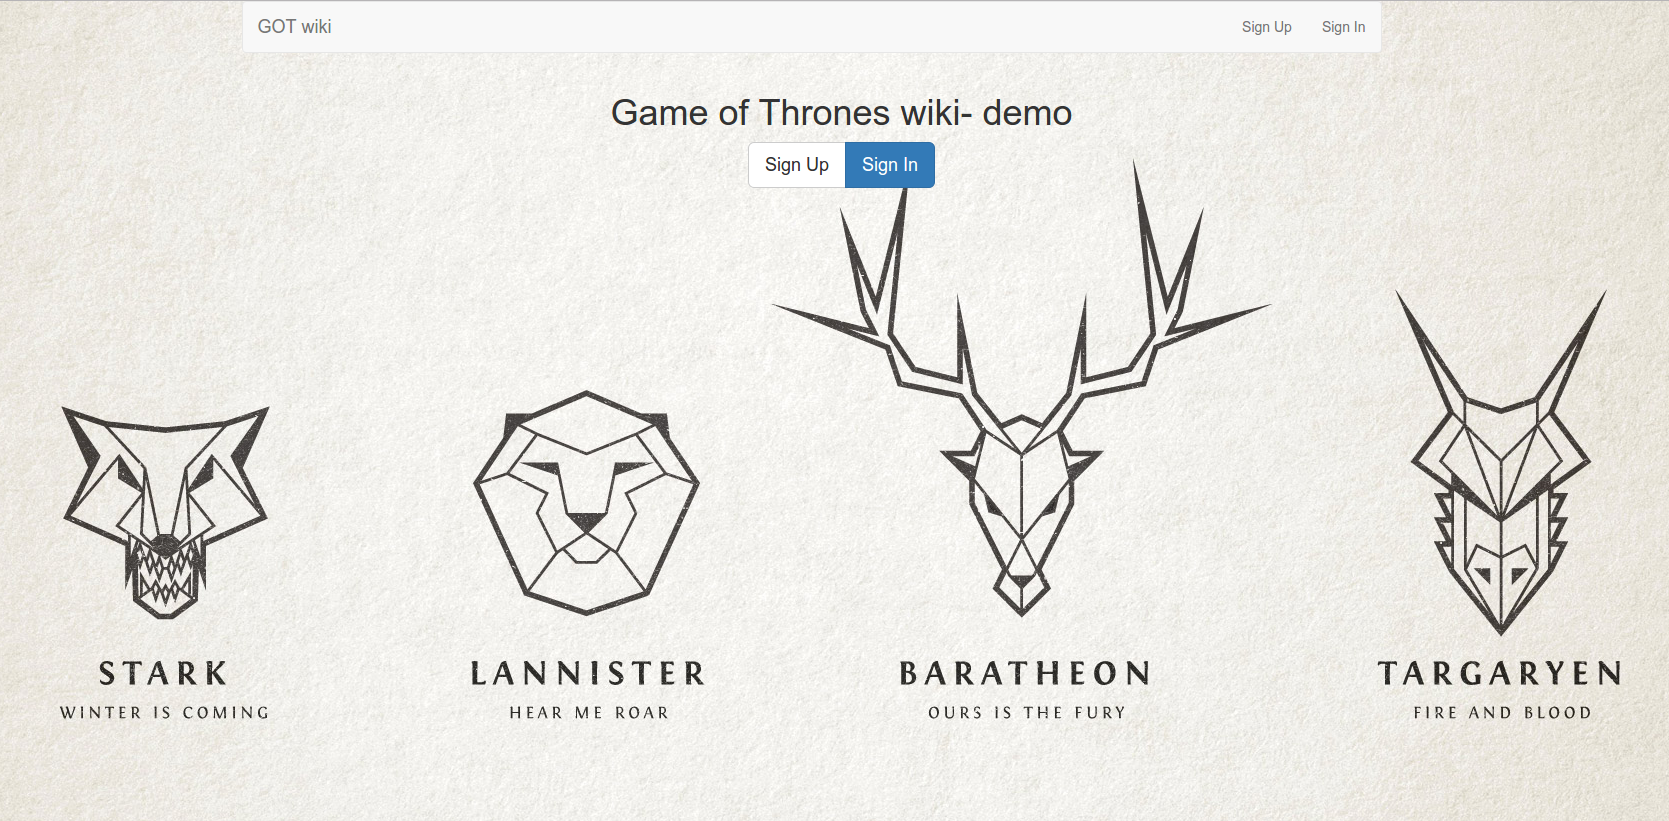Click the Targaryen dragon emblem
Screen dimensions: 1669x821
1500,462
